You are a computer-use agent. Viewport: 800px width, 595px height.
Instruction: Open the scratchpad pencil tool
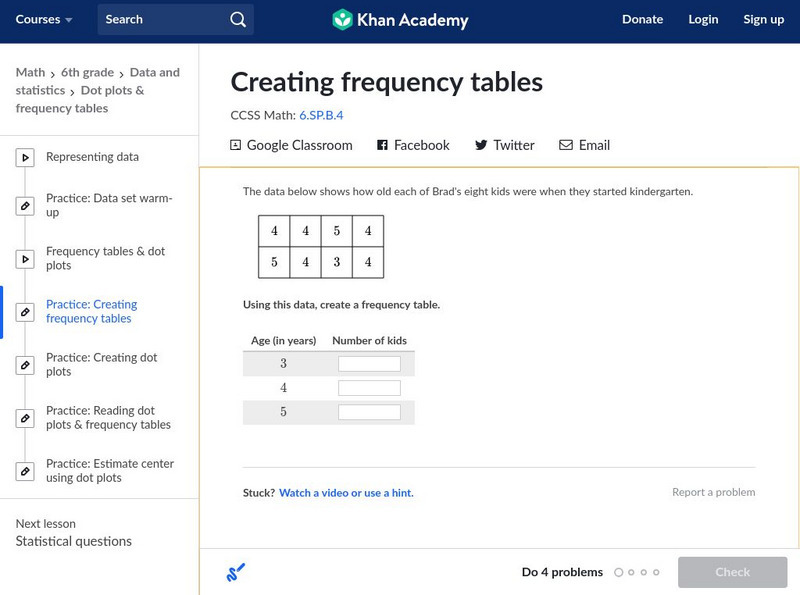click(x=236, y=572)
